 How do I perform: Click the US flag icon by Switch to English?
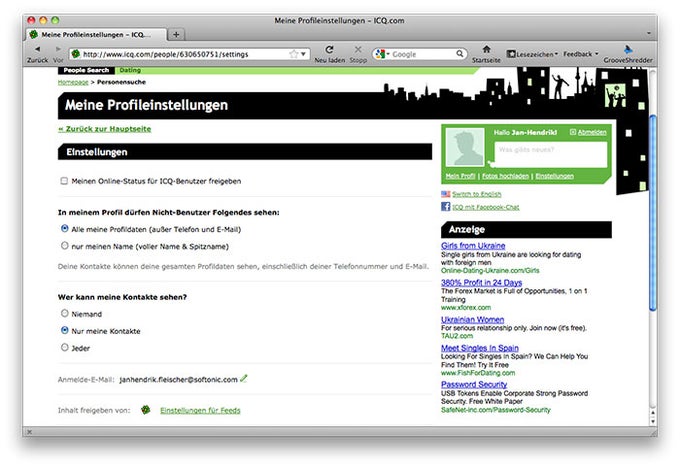coord(445,194)
